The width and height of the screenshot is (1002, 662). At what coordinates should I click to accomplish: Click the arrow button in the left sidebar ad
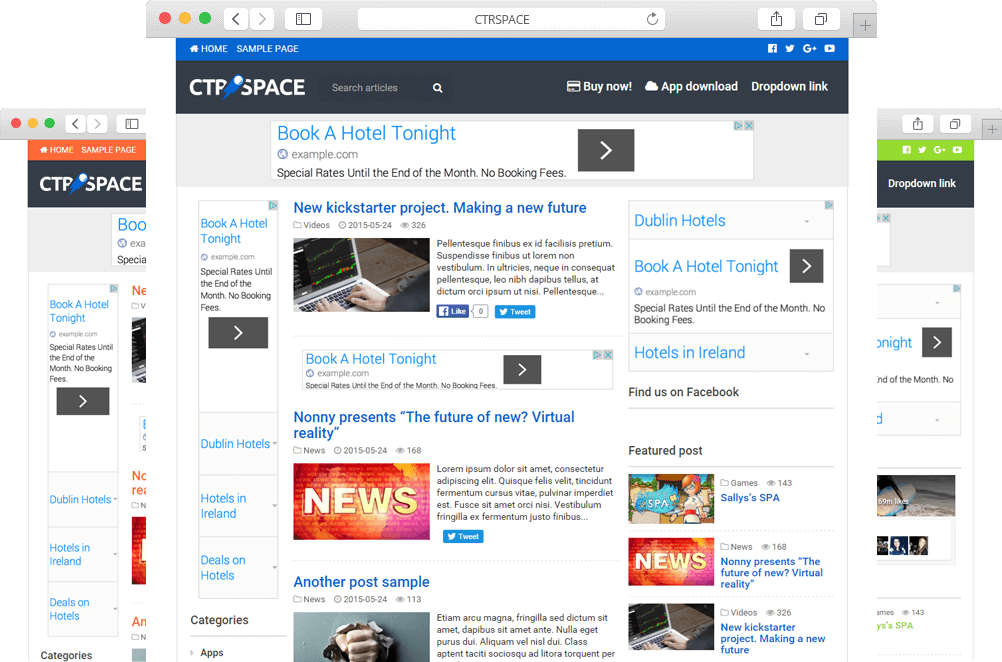pos(238,333)
